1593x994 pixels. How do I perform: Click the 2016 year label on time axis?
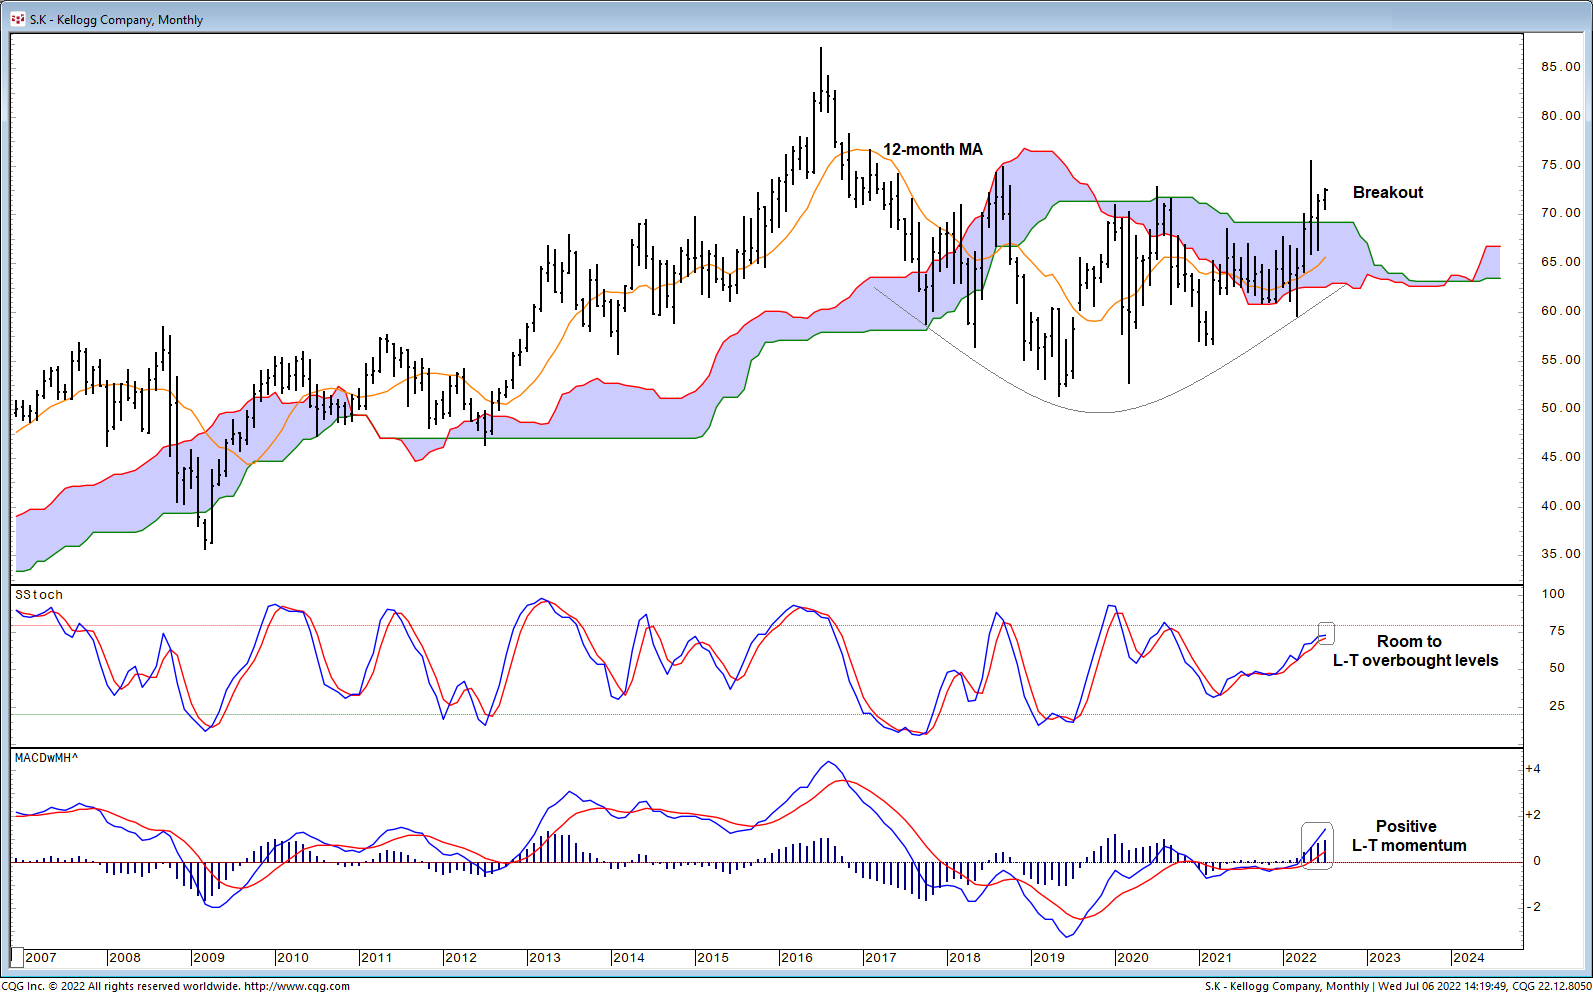pyautogui.click(x=797, y=958)
